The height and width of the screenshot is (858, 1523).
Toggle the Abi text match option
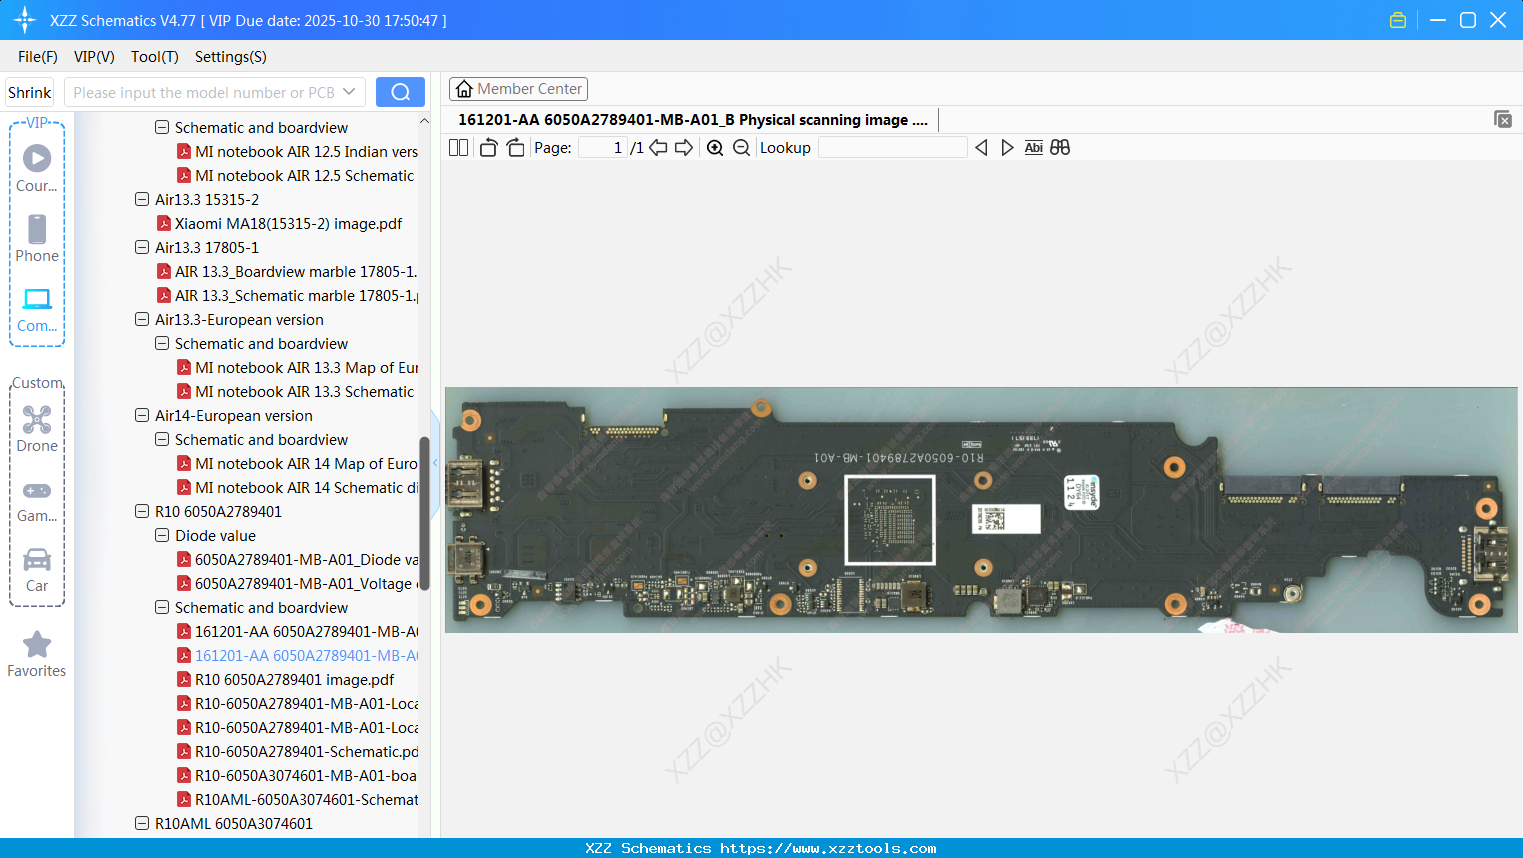1033,148
